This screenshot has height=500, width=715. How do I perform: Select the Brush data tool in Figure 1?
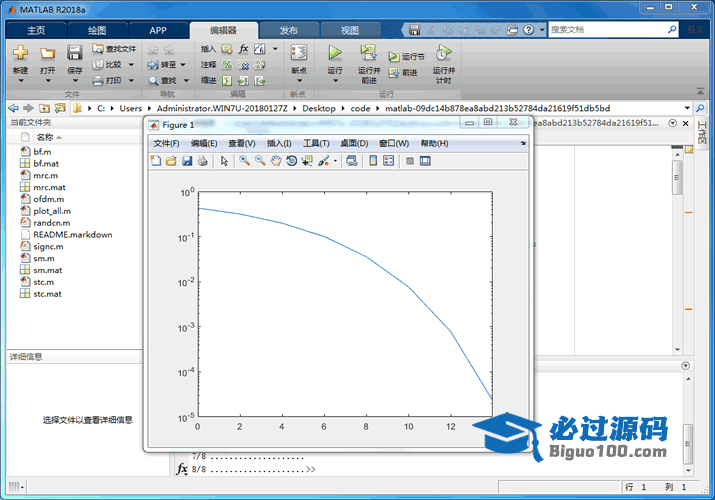323,161
